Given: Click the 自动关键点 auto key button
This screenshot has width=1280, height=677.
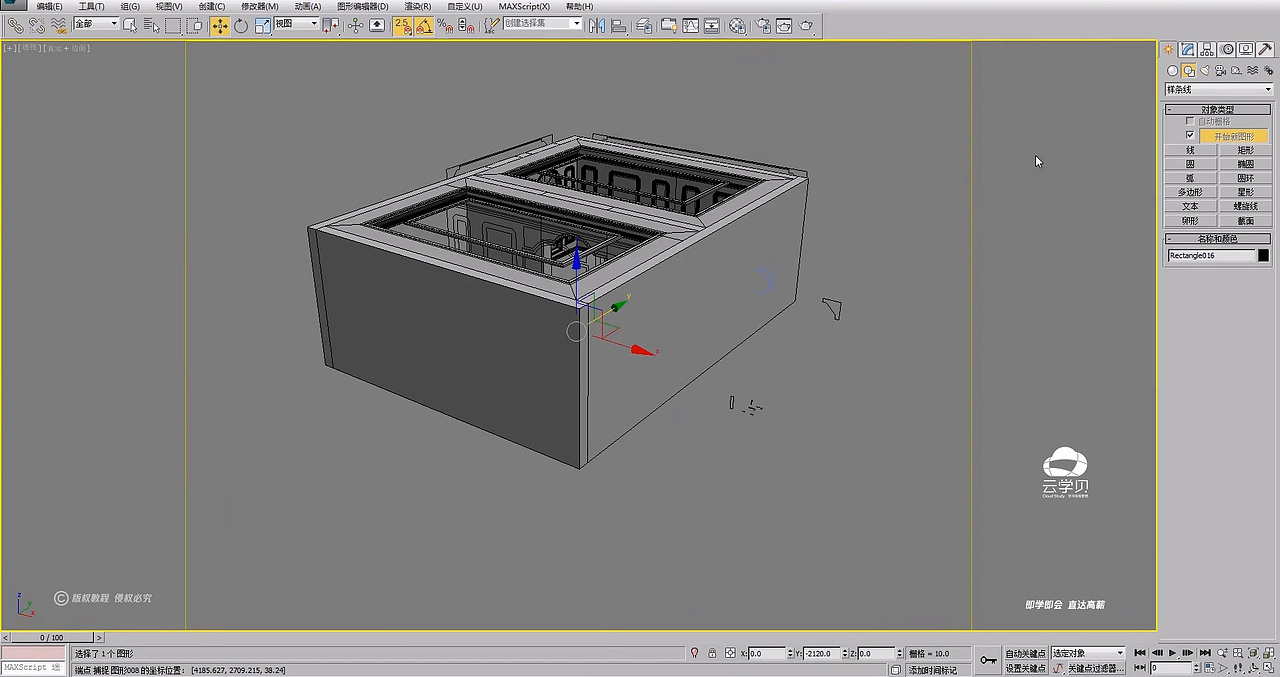Looking at the screenshot, I should (x=1025, y=653).
